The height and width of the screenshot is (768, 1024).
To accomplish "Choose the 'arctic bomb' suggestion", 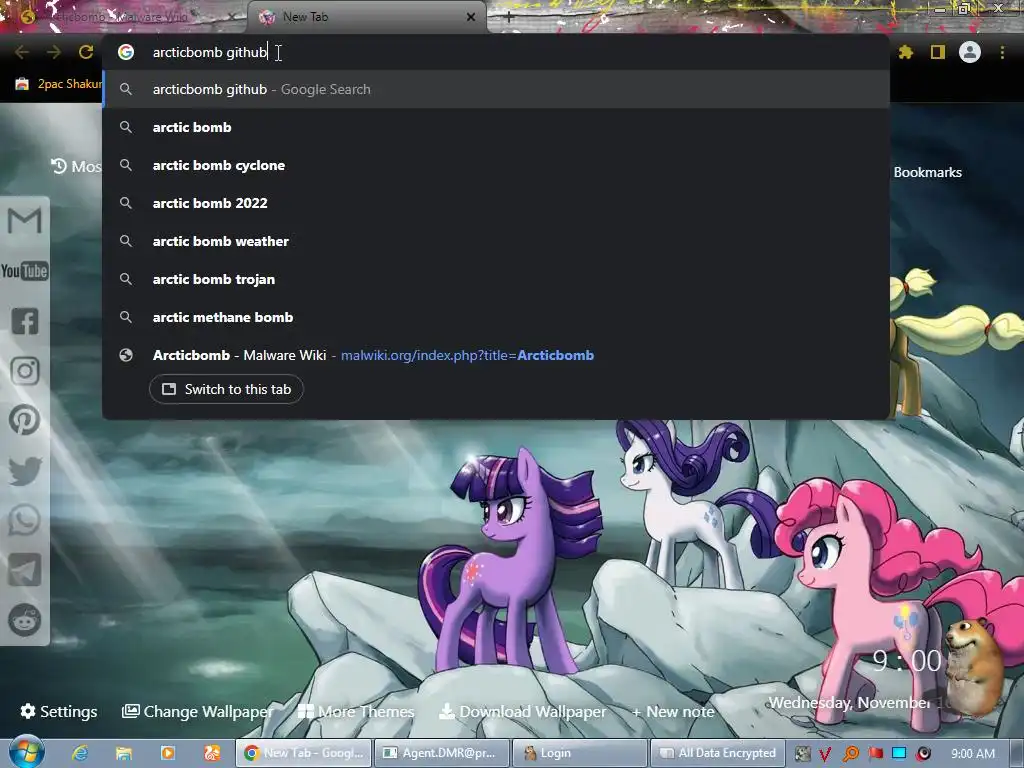I will pyautogui.click(x=496, y=127).
